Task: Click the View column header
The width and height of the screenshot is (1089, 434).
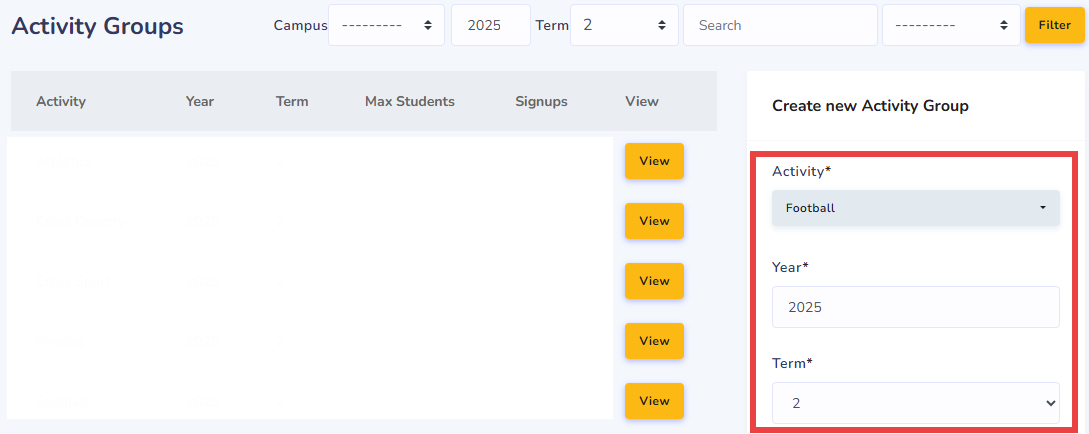Action: [x=642, y=101]
